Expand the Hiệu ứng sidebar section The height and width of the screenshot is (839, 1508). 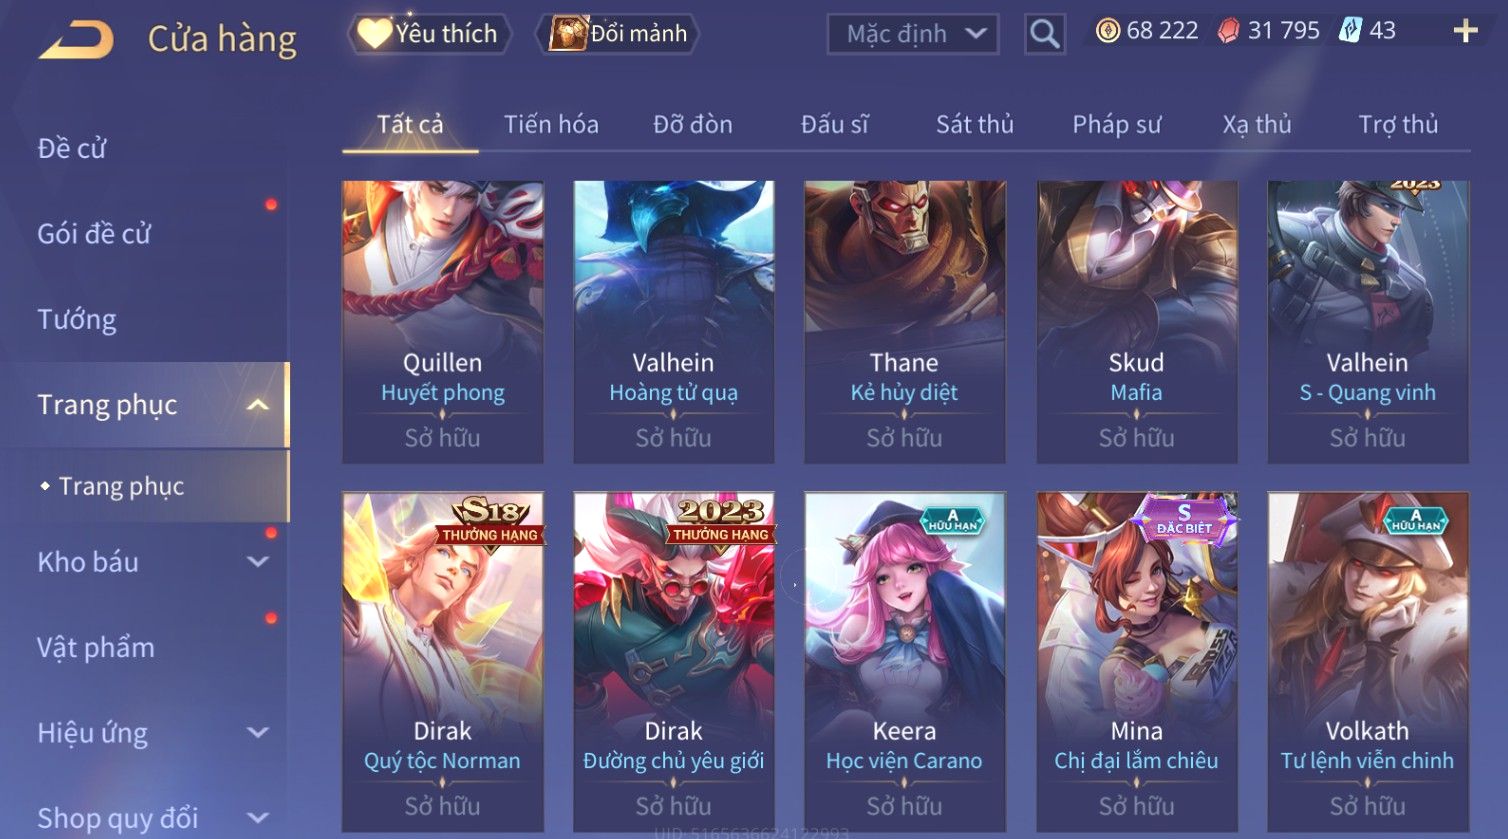(257, 732)
